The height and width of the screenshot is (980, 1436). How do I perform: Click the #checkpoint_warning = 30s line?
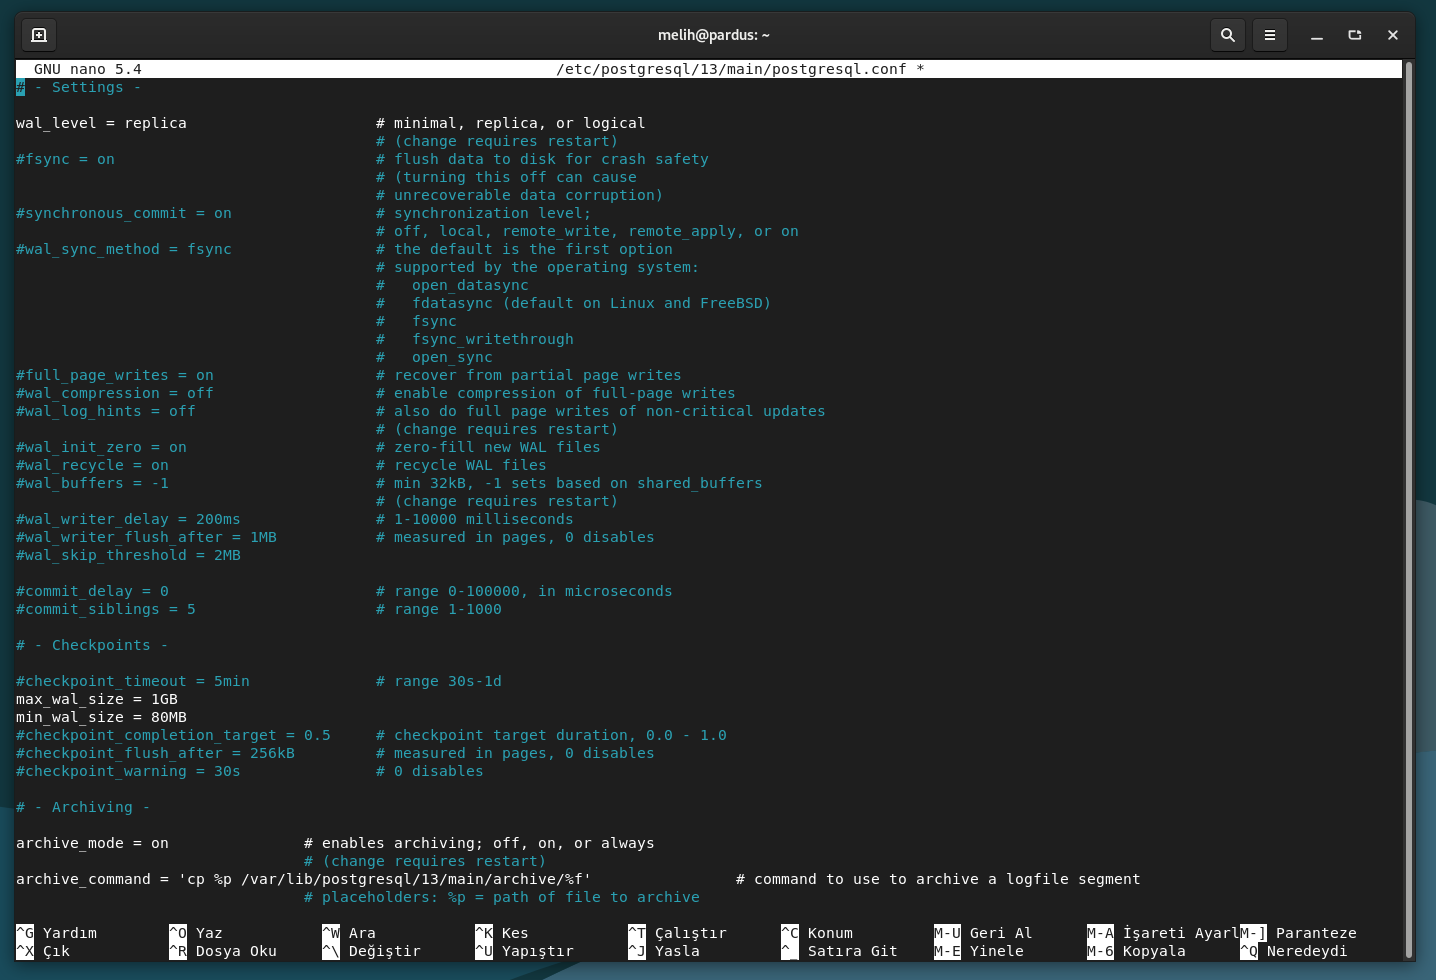click(x=128, y=771)
